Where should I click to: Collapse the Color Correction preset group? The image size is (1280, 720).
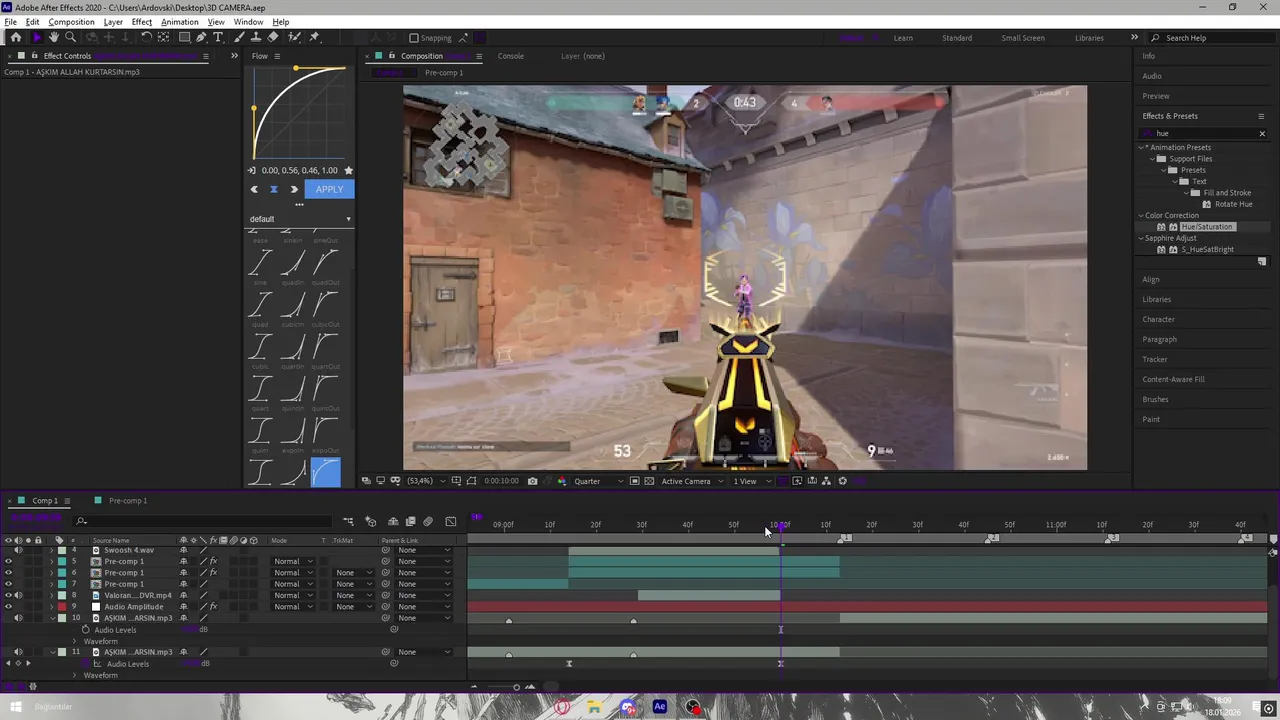1141,216
